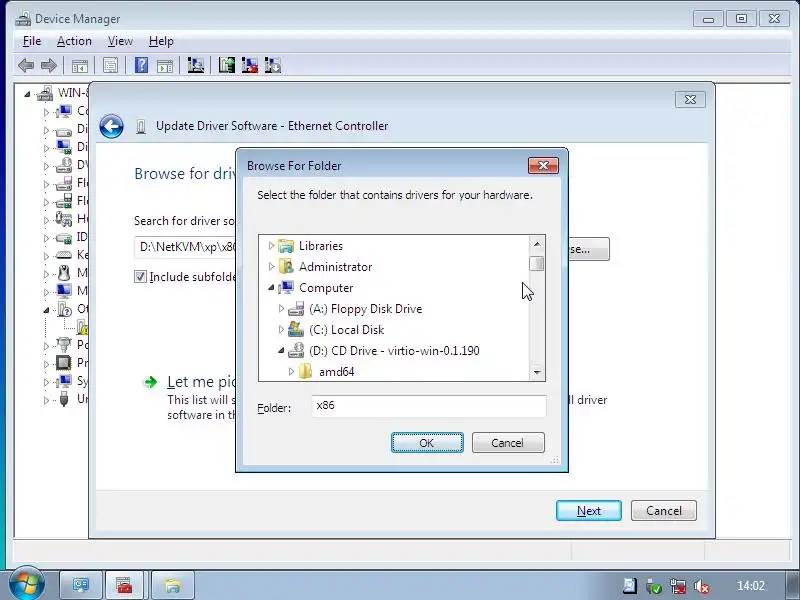Select the processor chip icon in Device Manager tree

[64, 363]
